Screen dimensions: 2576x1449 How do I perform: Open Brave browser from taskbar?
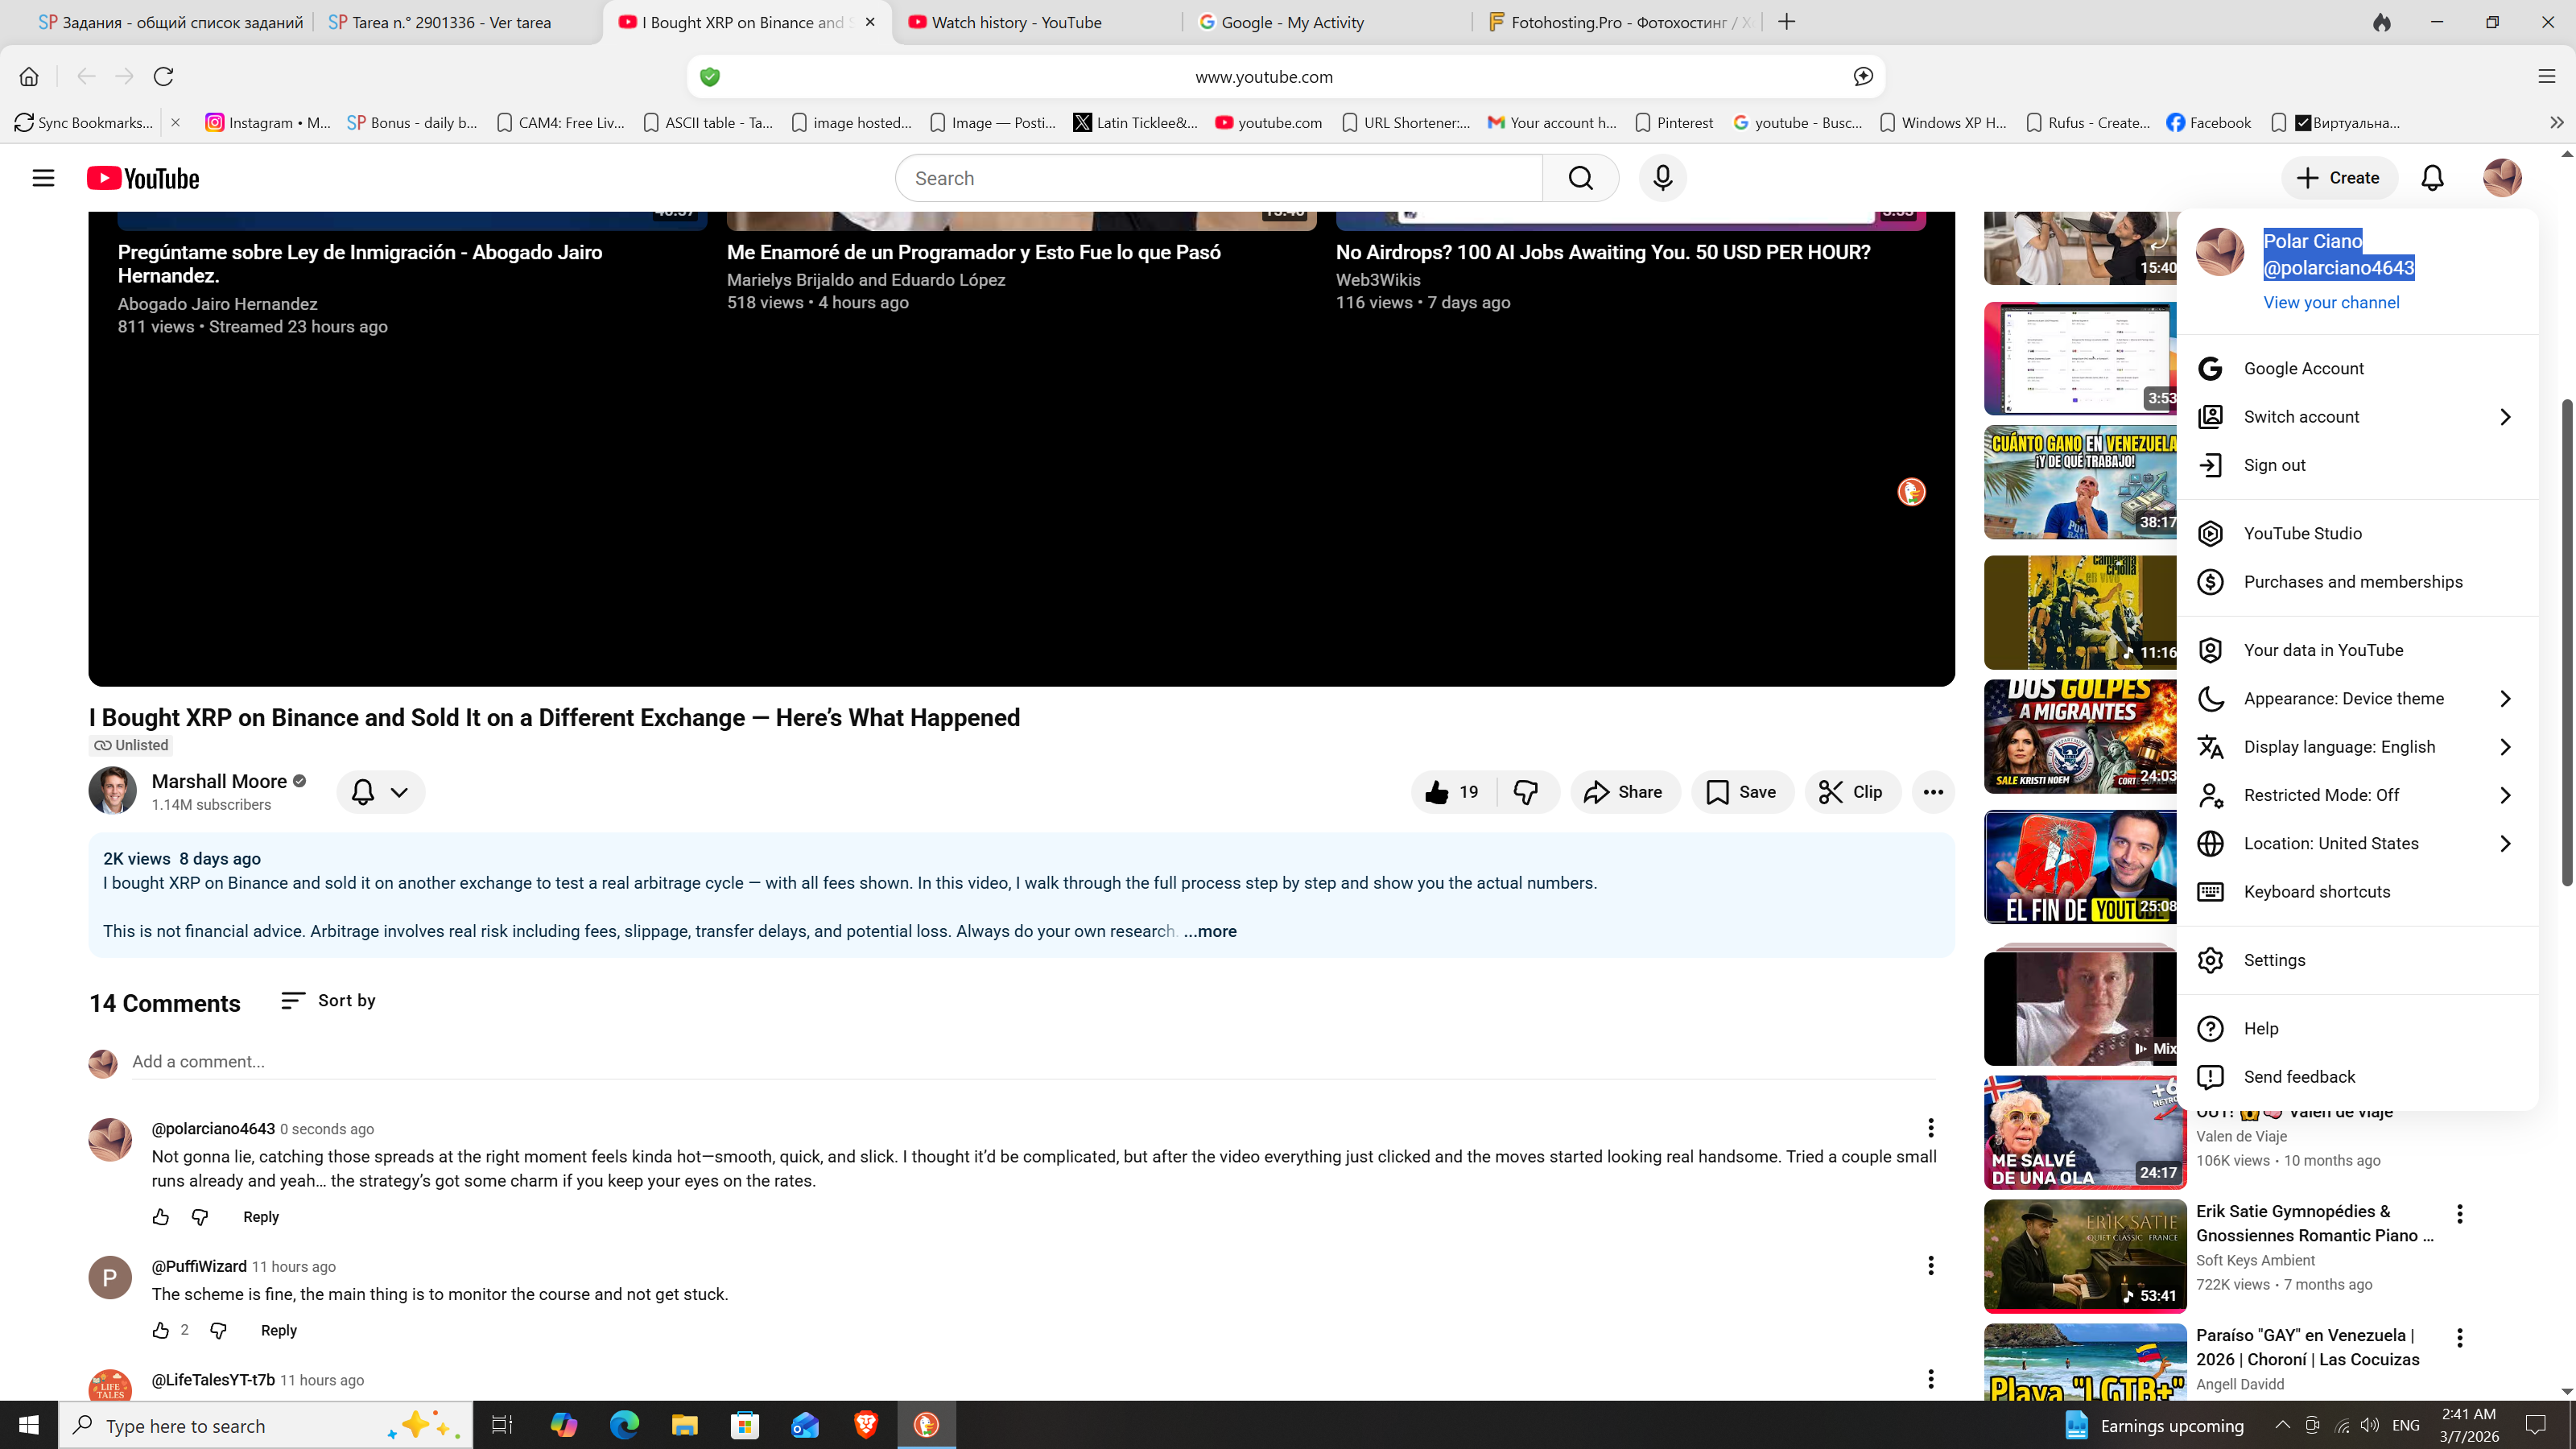[865, 1424]
